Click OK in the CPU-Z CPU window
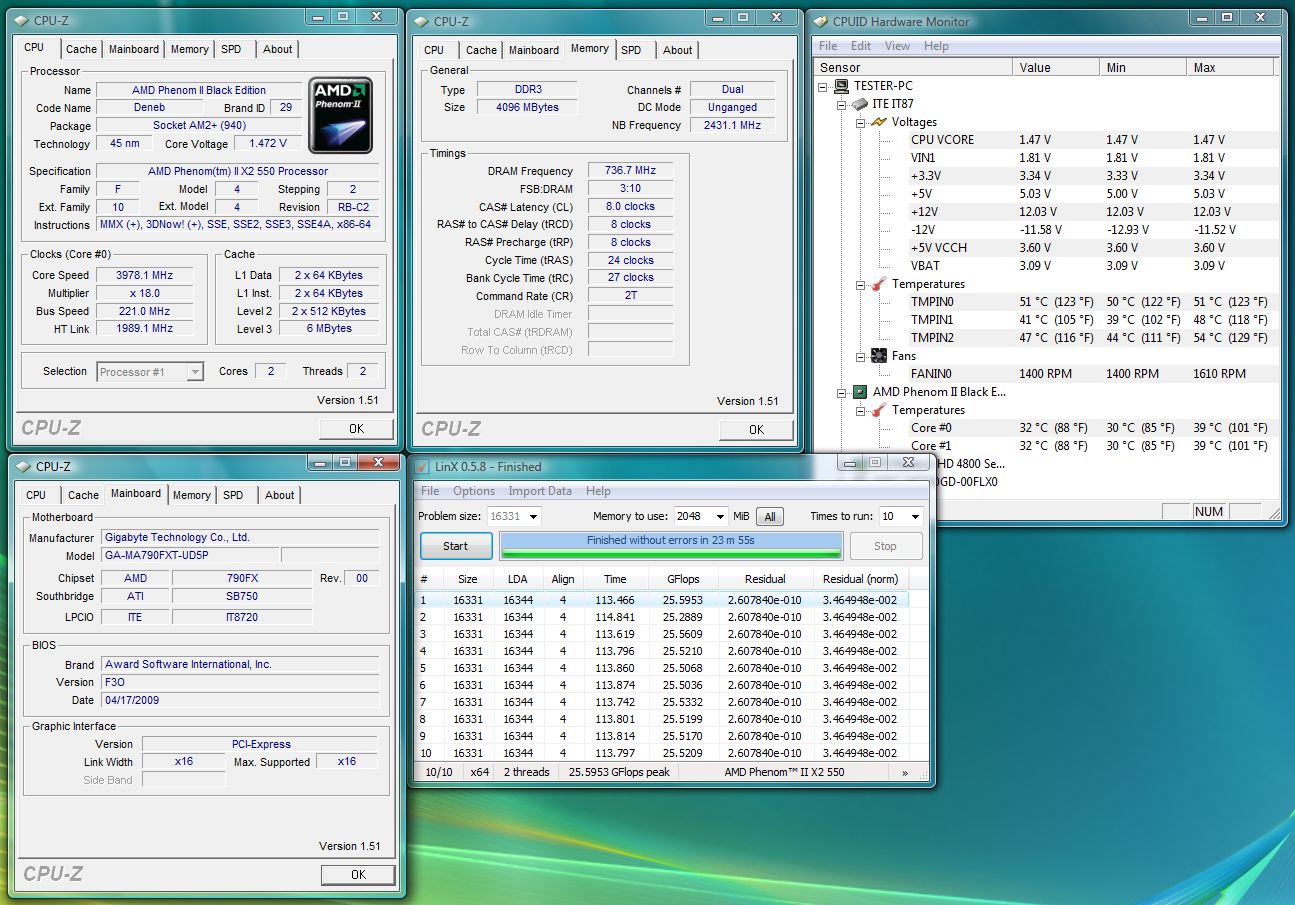 [357, 428]
